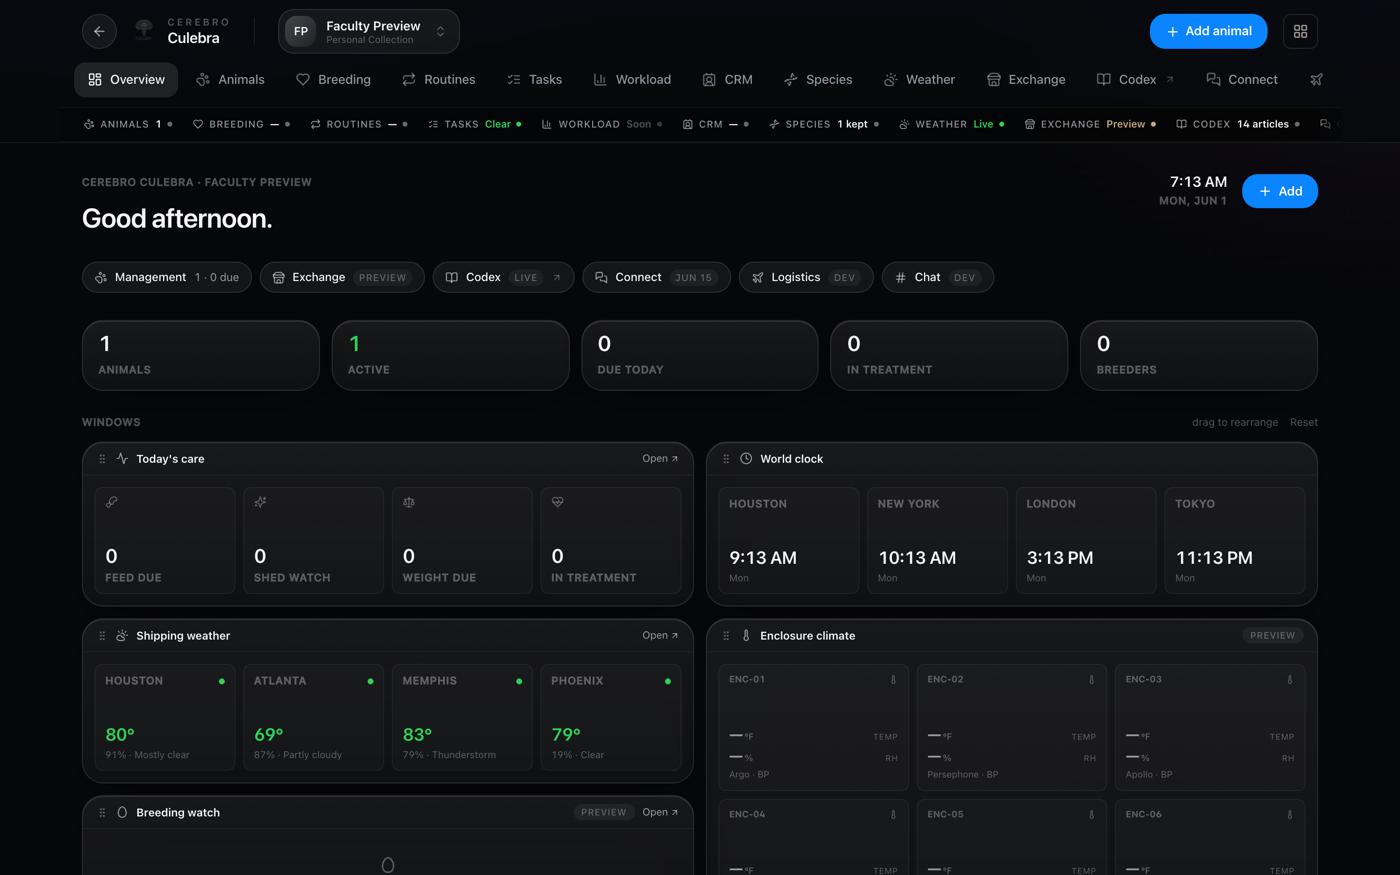Viewport: 1400px width, 875px height.
Task: Click the ENC-01 thermometer icon
Action: 893,680
